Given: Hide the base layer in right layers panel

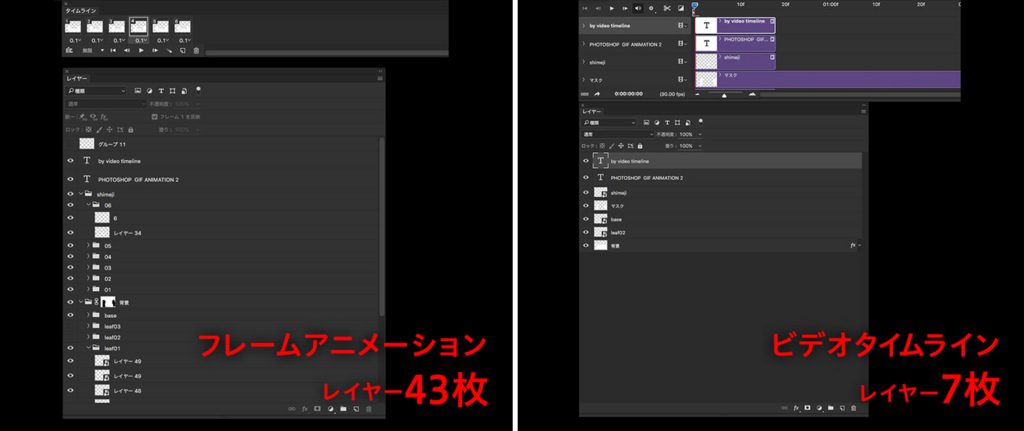Looking at the screenshot, I should [x=586, y=219].
